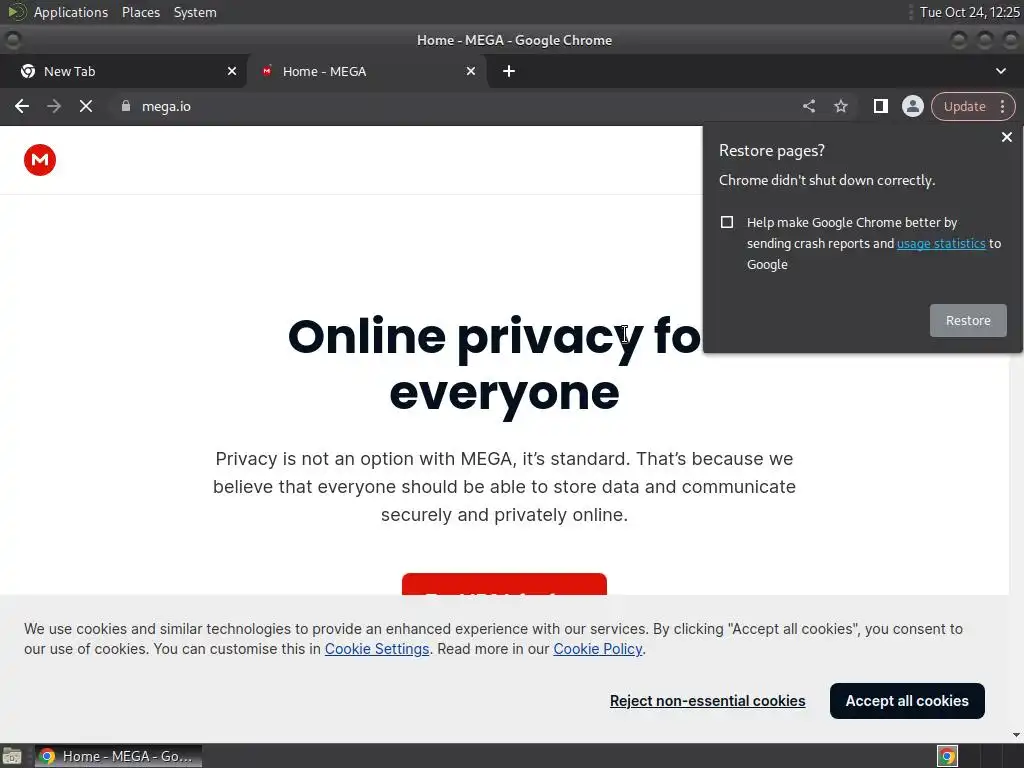Switch to the New Tab tab

tap(123, 71)
